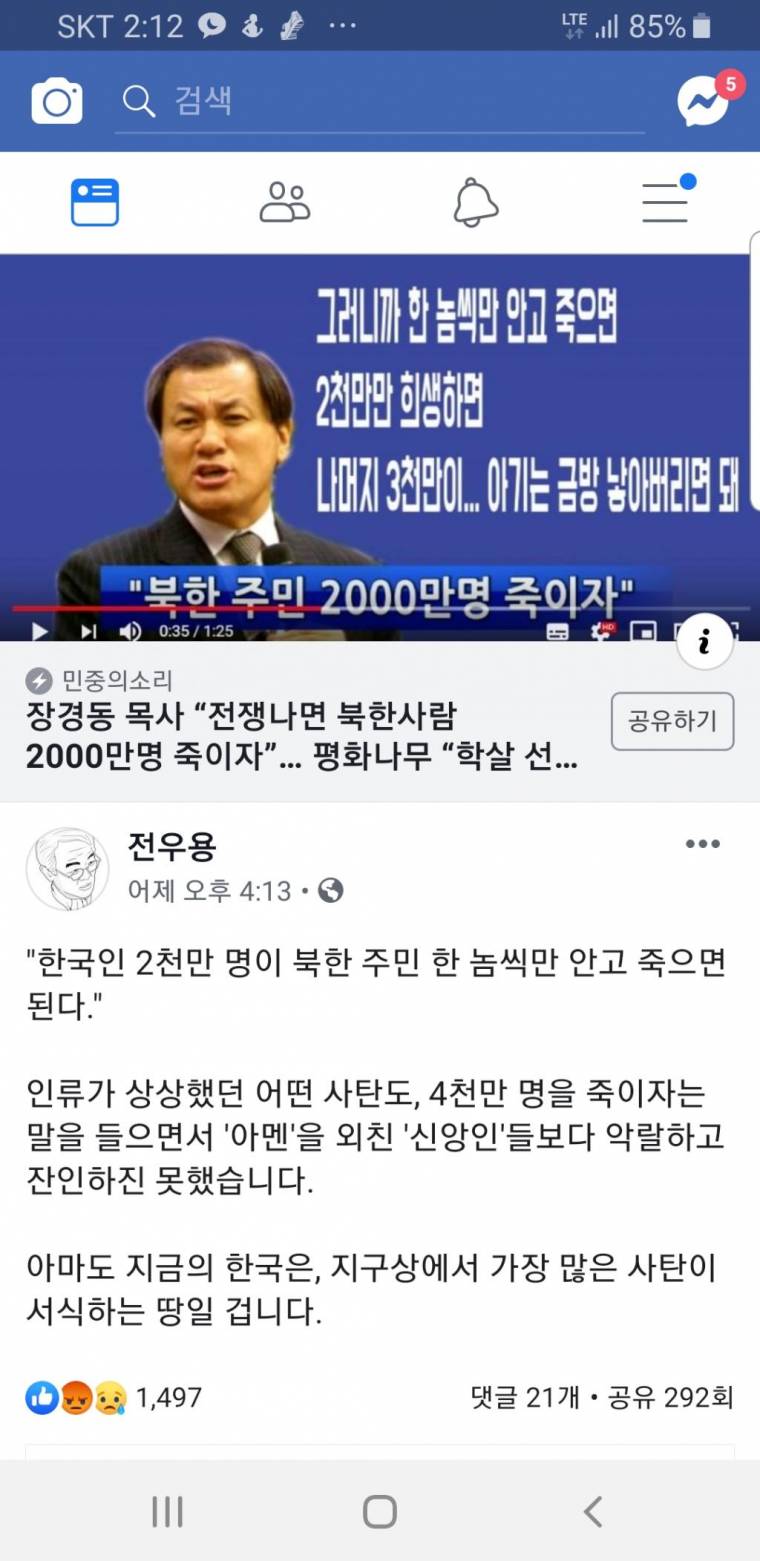
Task: Seek on the red video progress bar
Action: (380, 607)
